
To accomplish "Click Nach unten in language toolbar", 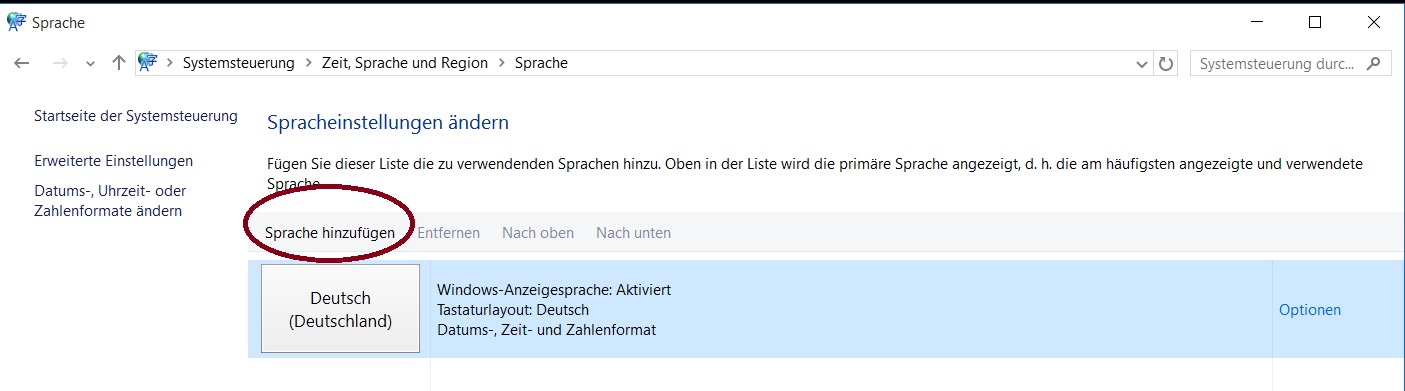I will 633,233.
